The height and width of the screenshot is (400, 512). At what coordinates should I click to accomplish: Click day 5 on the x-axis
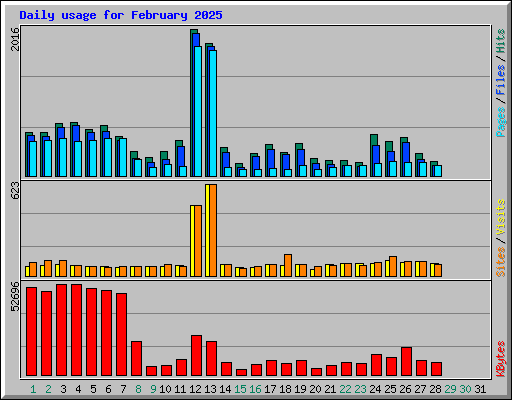[x=93, y=389]
